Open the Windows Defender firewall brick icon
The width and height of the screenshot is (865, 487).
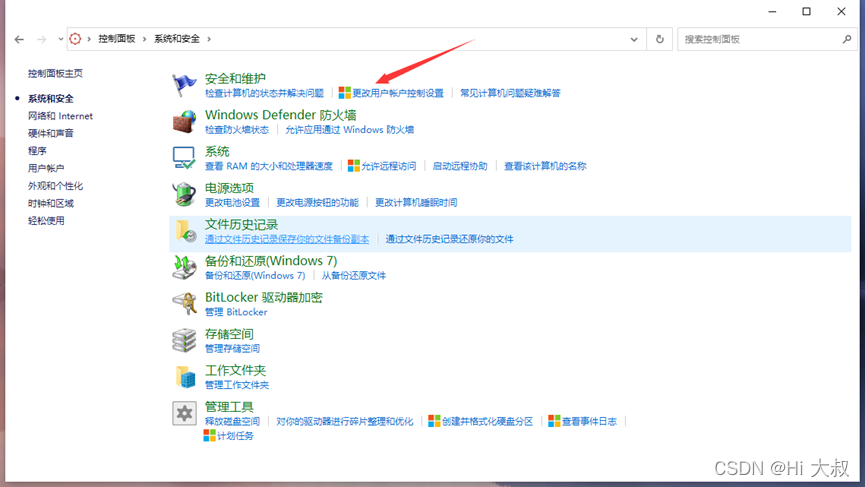point(184,121)
